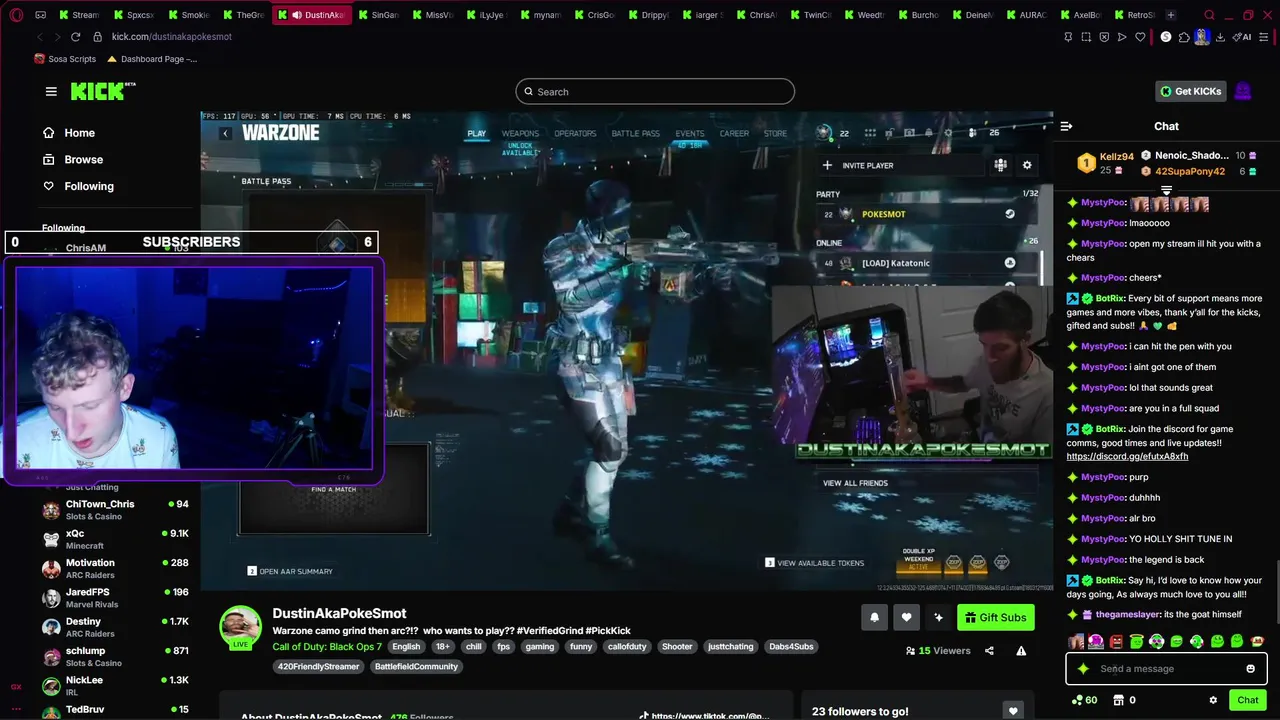This screenshot has width=1280, height=720.
Task: Collapse the chat panel arrow icon
Action: (x=1066, y=126)
